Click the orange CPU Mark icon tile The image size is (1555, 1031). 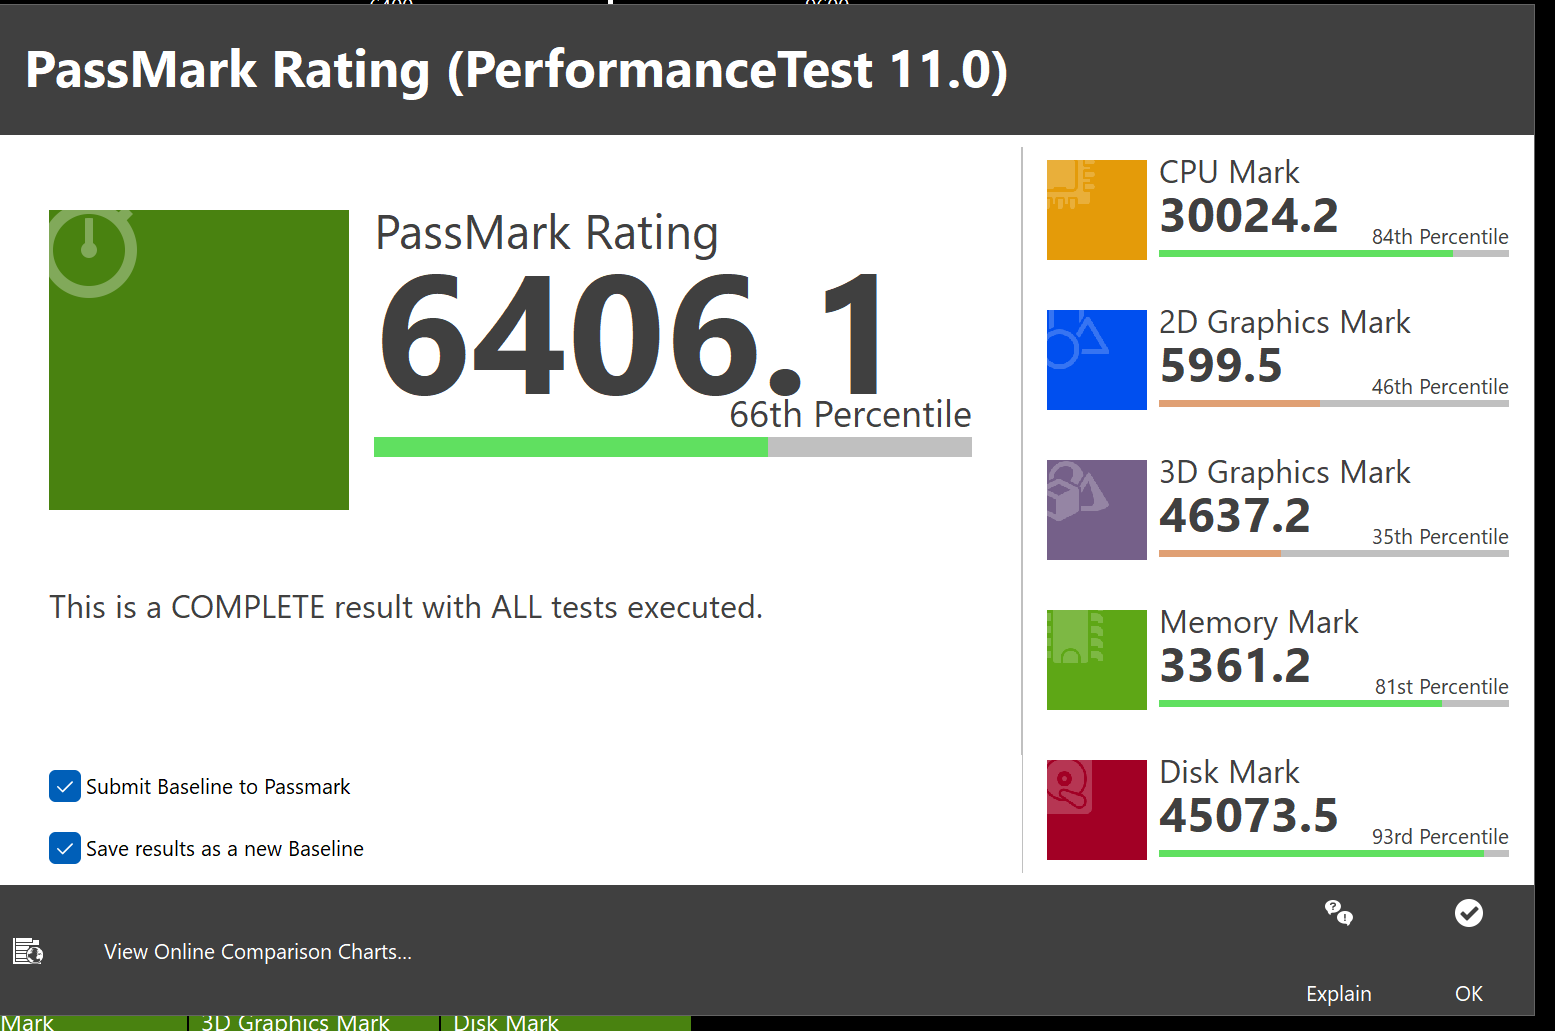click(x=1096, y=210)
